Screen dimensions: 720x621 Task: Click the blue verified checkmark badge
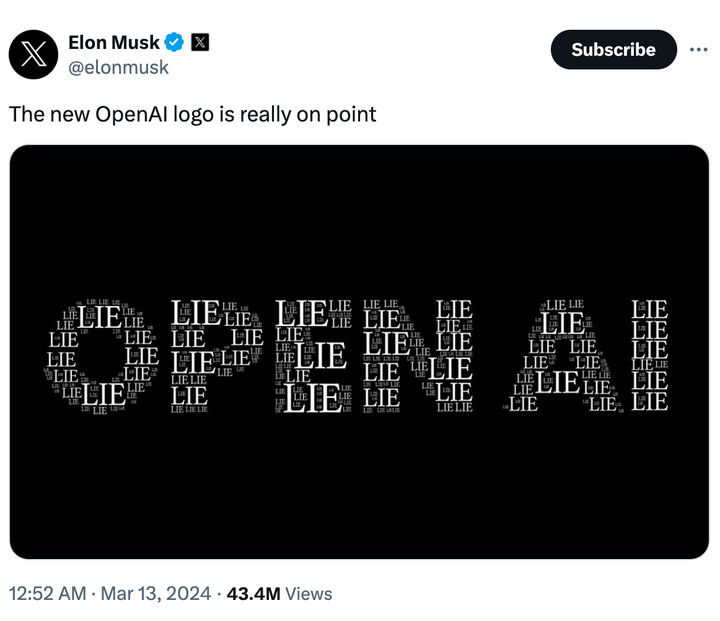coord(174,42)
